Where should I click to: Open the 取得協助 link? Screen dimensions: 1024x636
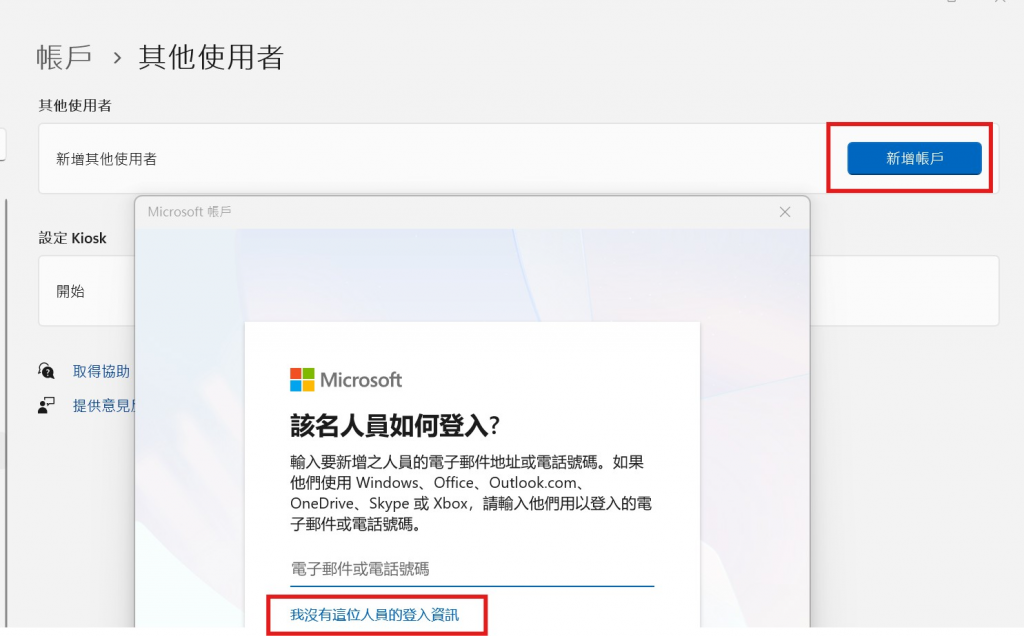(x=101, y=372)
